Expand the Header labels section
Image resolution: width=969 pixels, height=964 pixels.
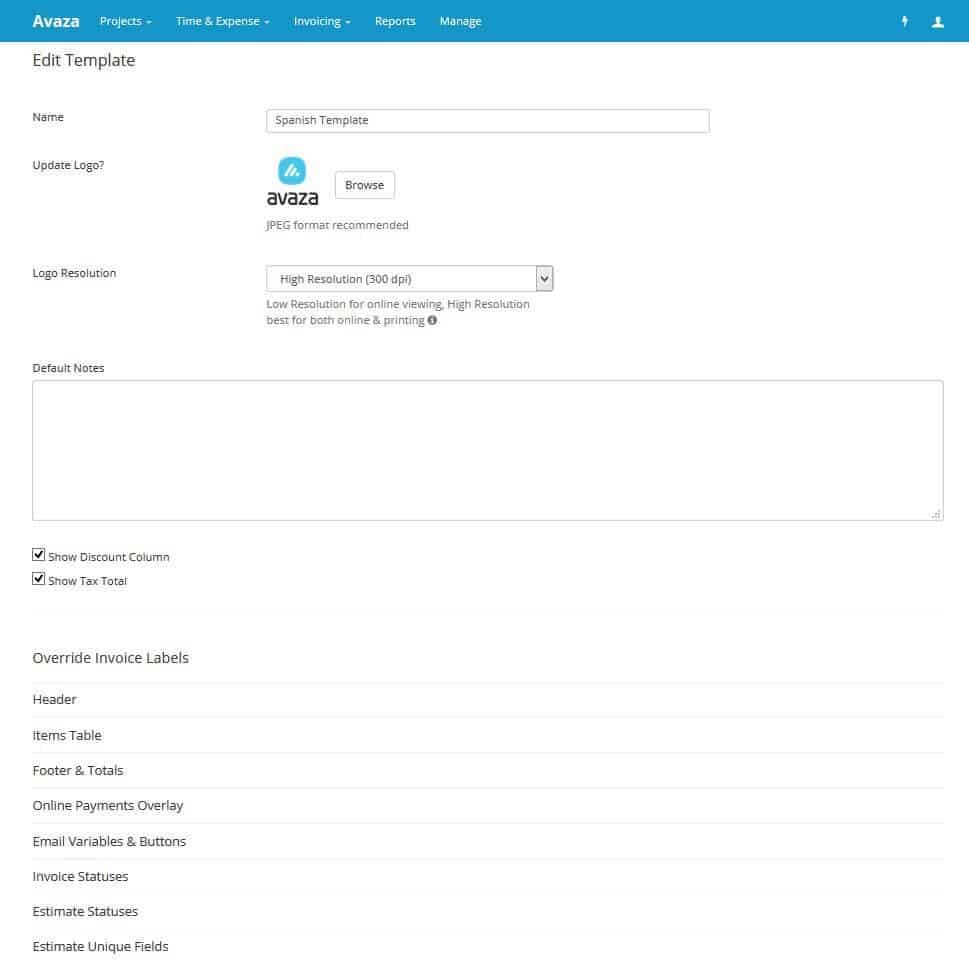pos(55,699)
